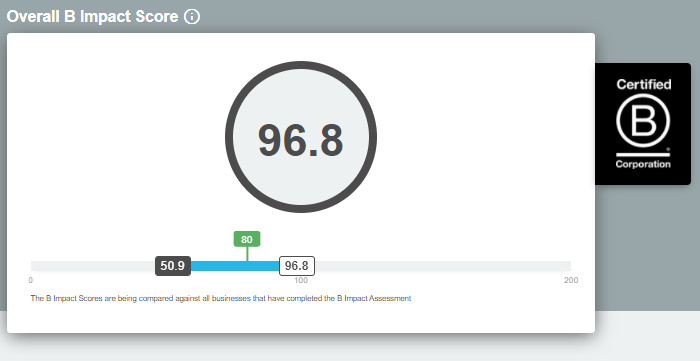Click the white 96.8 label on bar
700x361 pixels.
pos(297,266)
